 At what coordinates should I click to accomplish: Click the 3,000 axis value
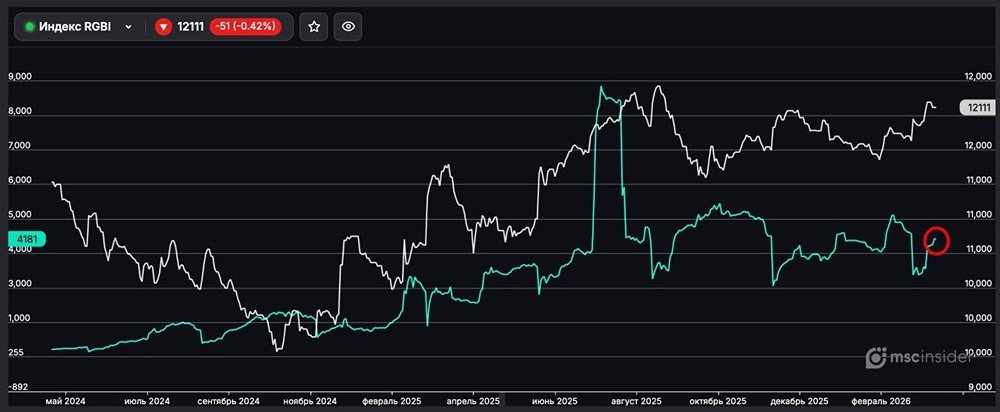19,283
